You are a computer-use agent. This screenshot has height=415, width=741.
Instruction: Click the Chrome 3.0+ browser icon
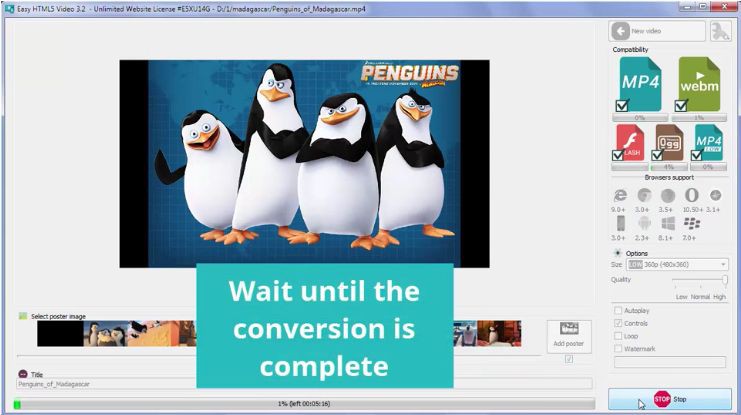coord(644,195)
